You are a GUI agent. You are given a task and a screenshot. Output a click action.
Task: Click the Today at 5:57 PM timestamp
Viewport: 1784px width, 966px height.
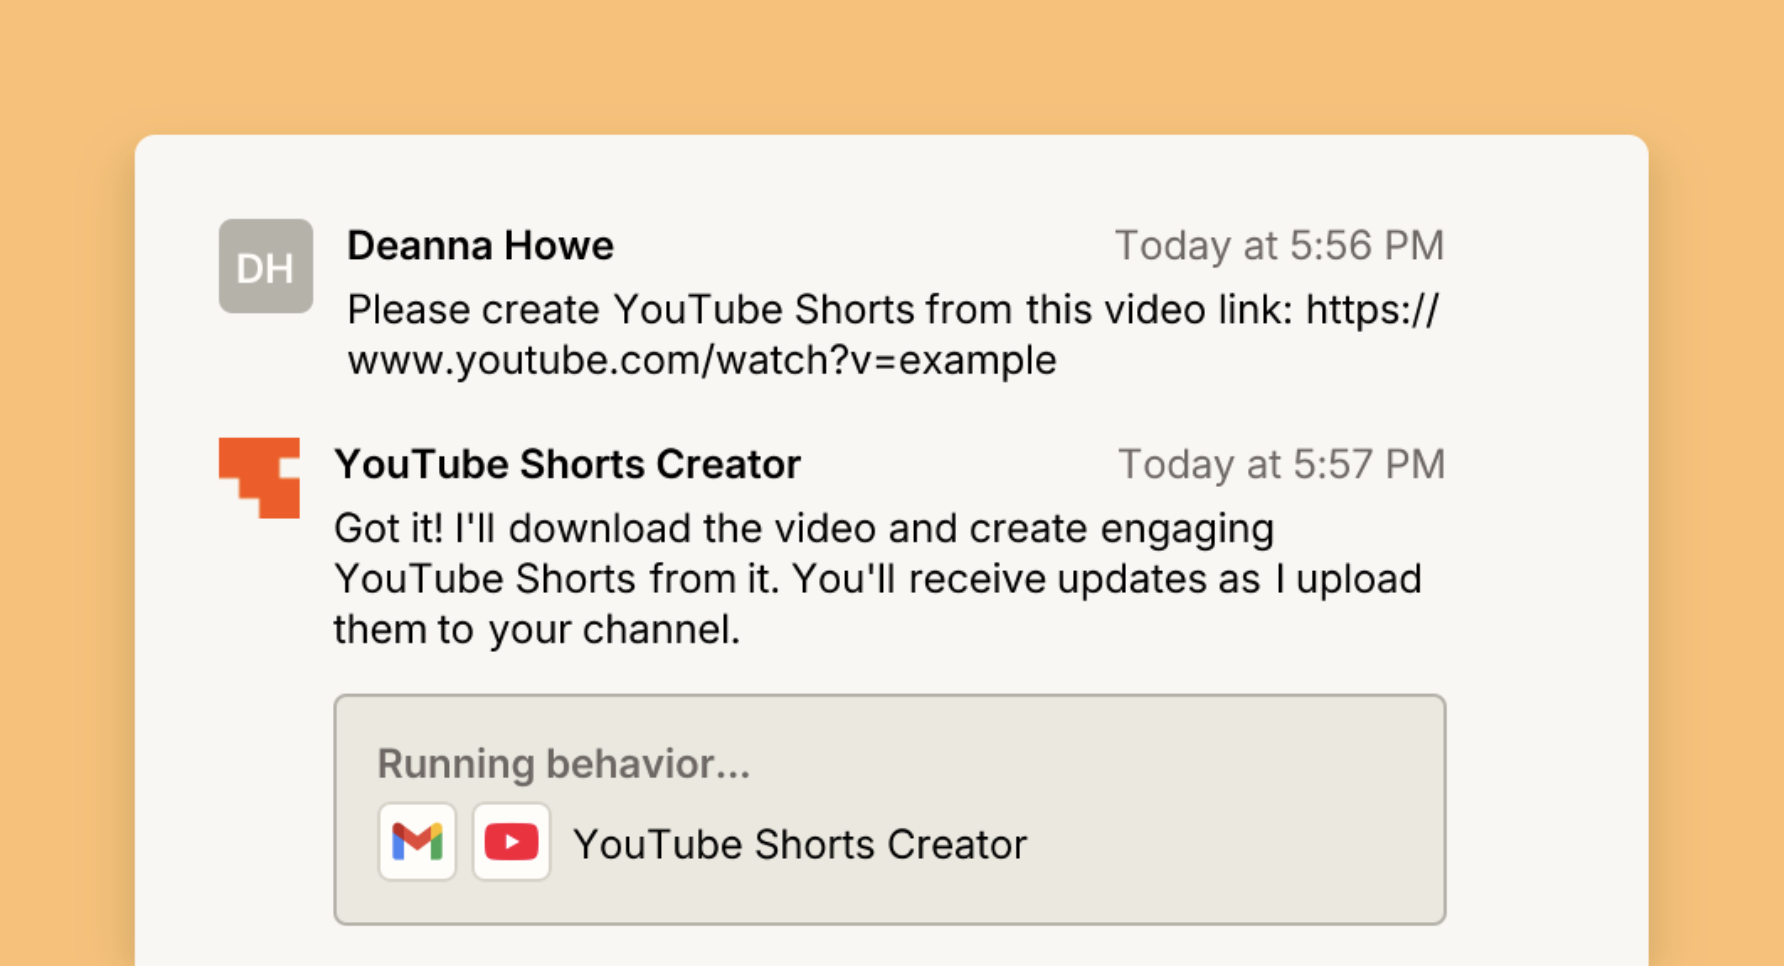tap(1283, 463)
